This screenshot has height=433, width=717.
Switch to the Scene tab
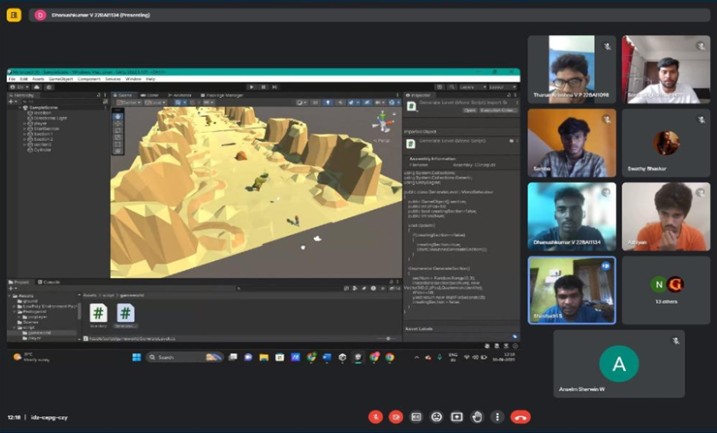tap(123, 95)
